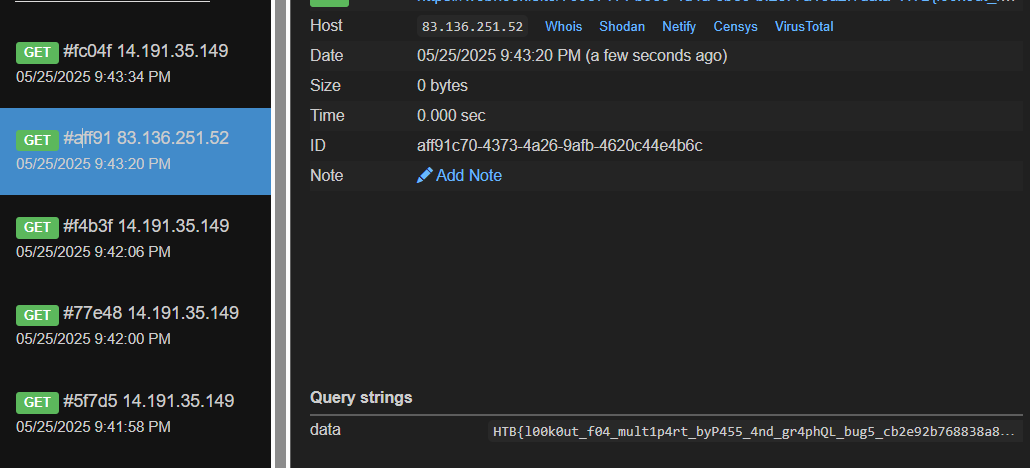Open Censys lookup for the host
The image size is (1030, 468).
735,27
